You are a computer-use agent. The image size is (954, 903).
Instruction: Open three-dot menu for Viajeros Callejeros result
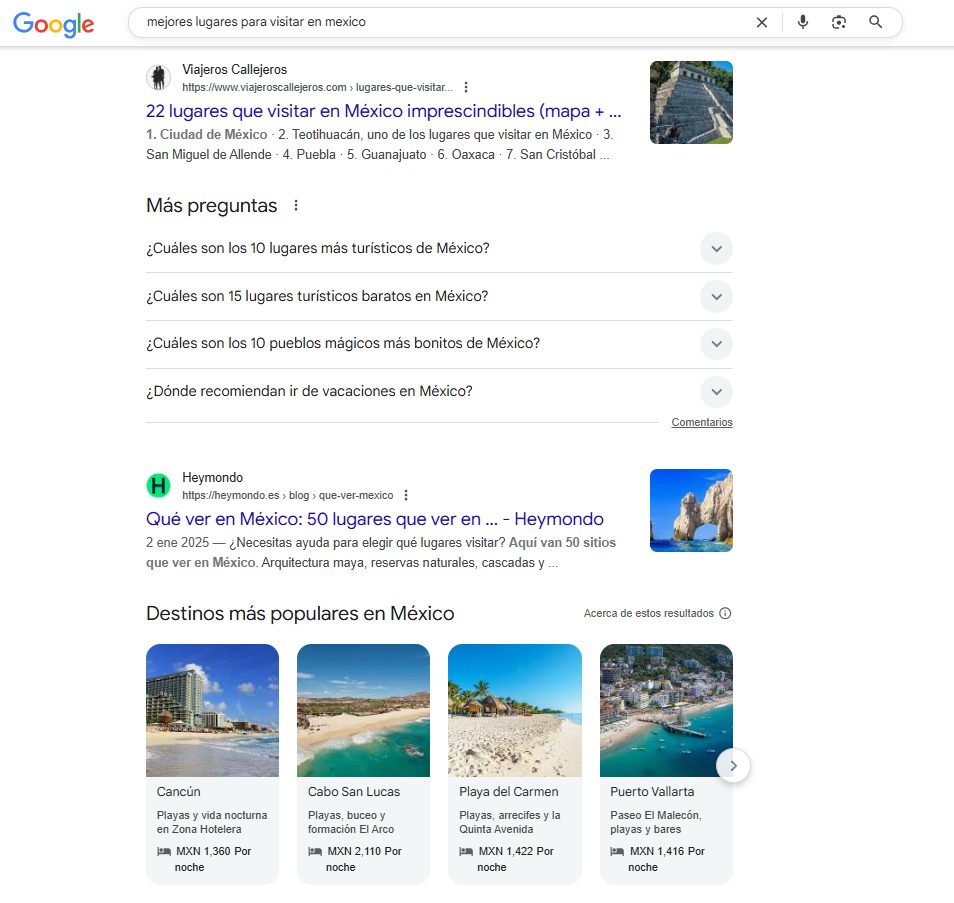466,87
